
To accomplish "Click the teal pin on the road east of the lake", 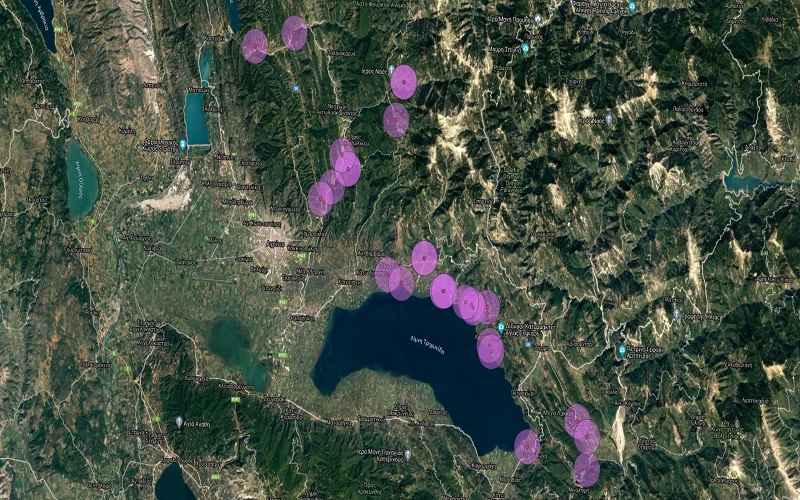I will pos(621,351).
